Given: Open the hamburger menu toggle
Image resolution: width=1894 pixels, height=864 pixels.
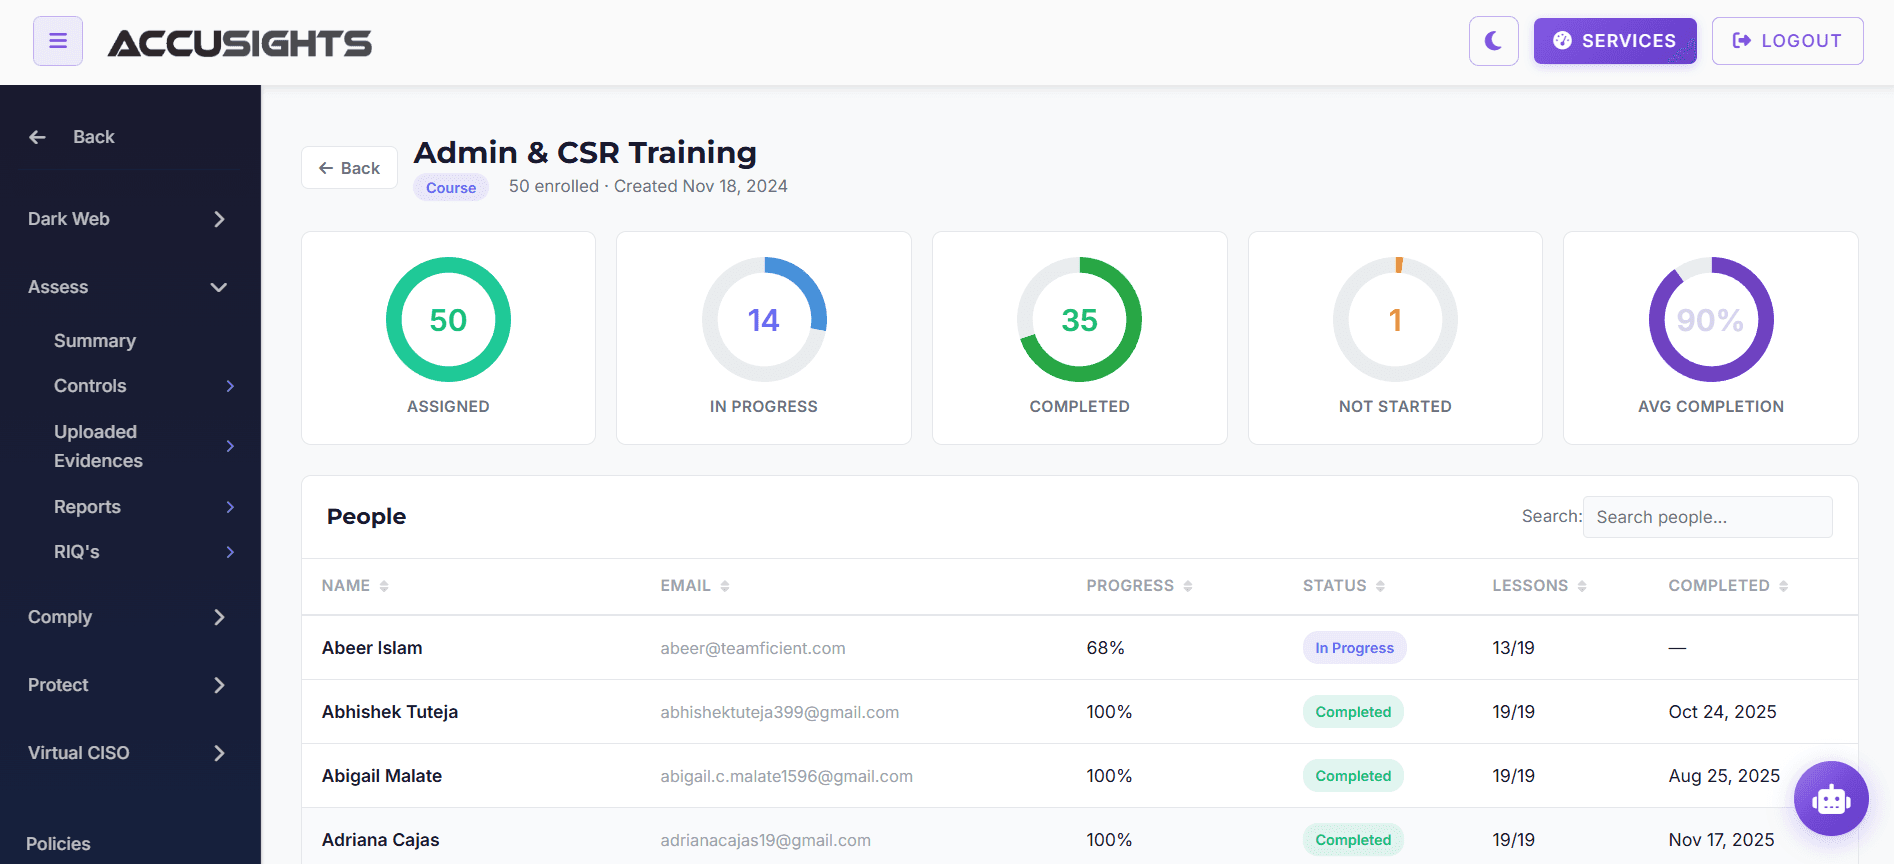Looking at the screenshot, I should click(x=58, y=41).
